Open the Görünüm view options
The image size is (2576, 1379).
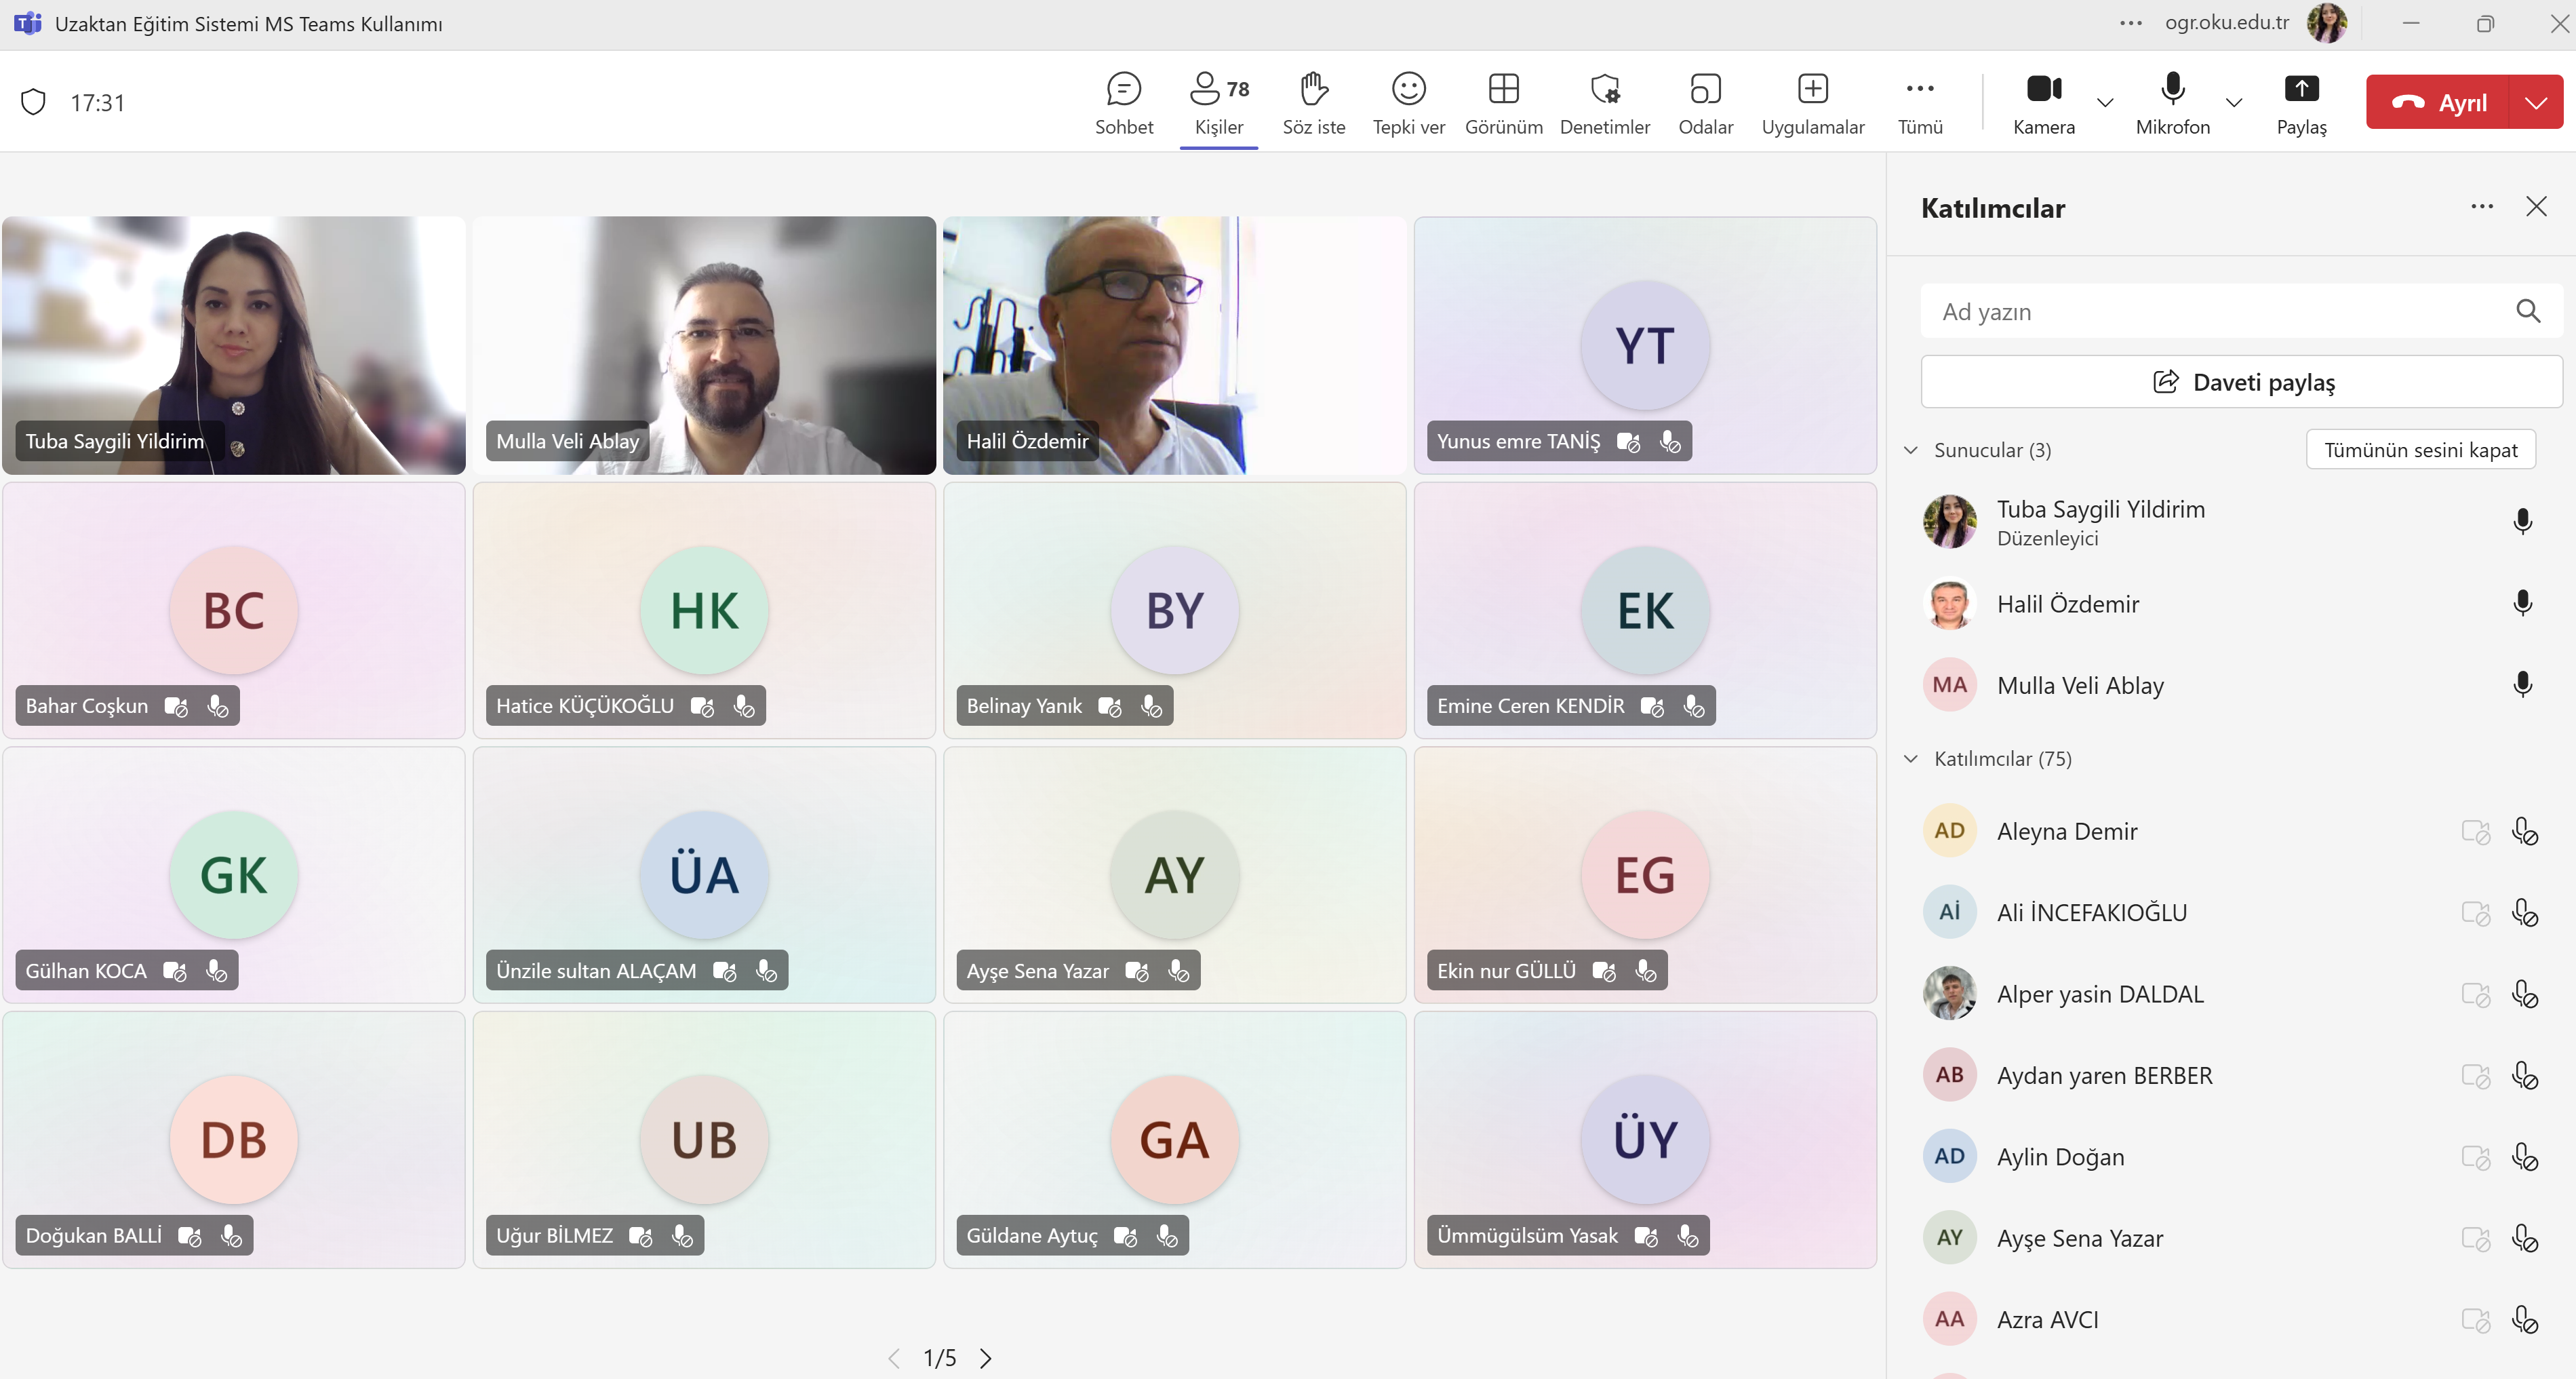click(1503, 102)
